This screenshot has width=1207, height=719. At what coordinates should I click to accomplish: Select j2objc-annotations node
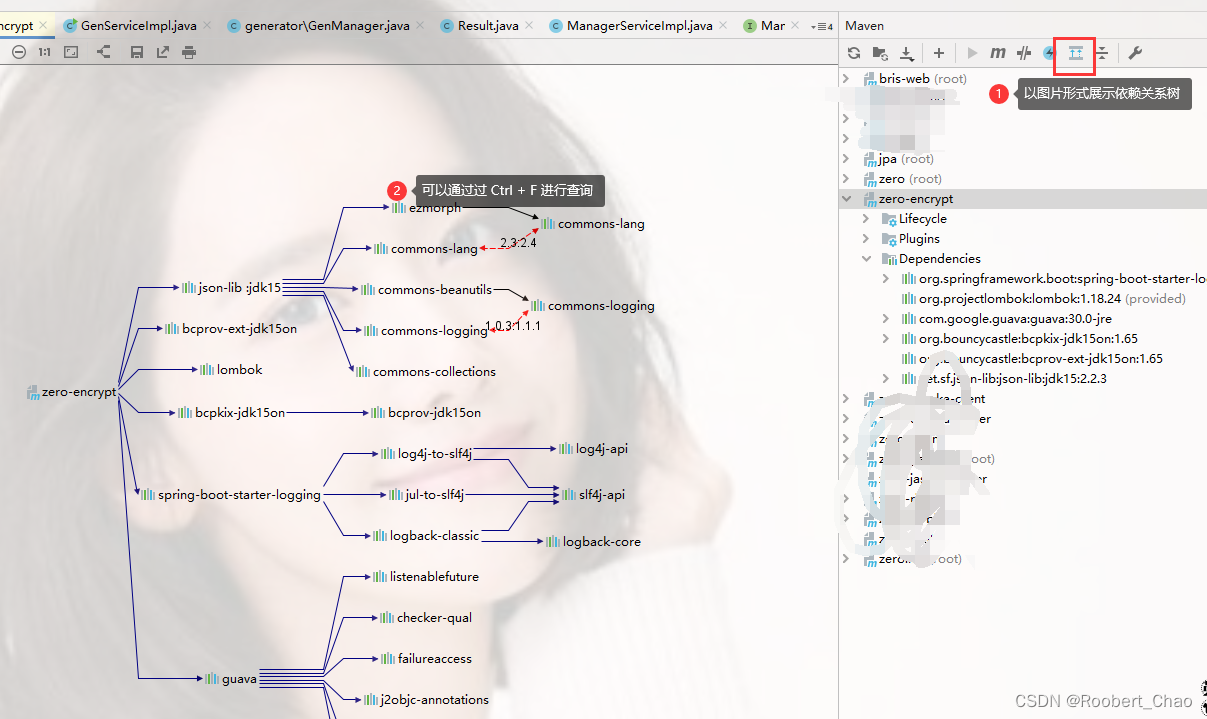[x=426, y=699]
